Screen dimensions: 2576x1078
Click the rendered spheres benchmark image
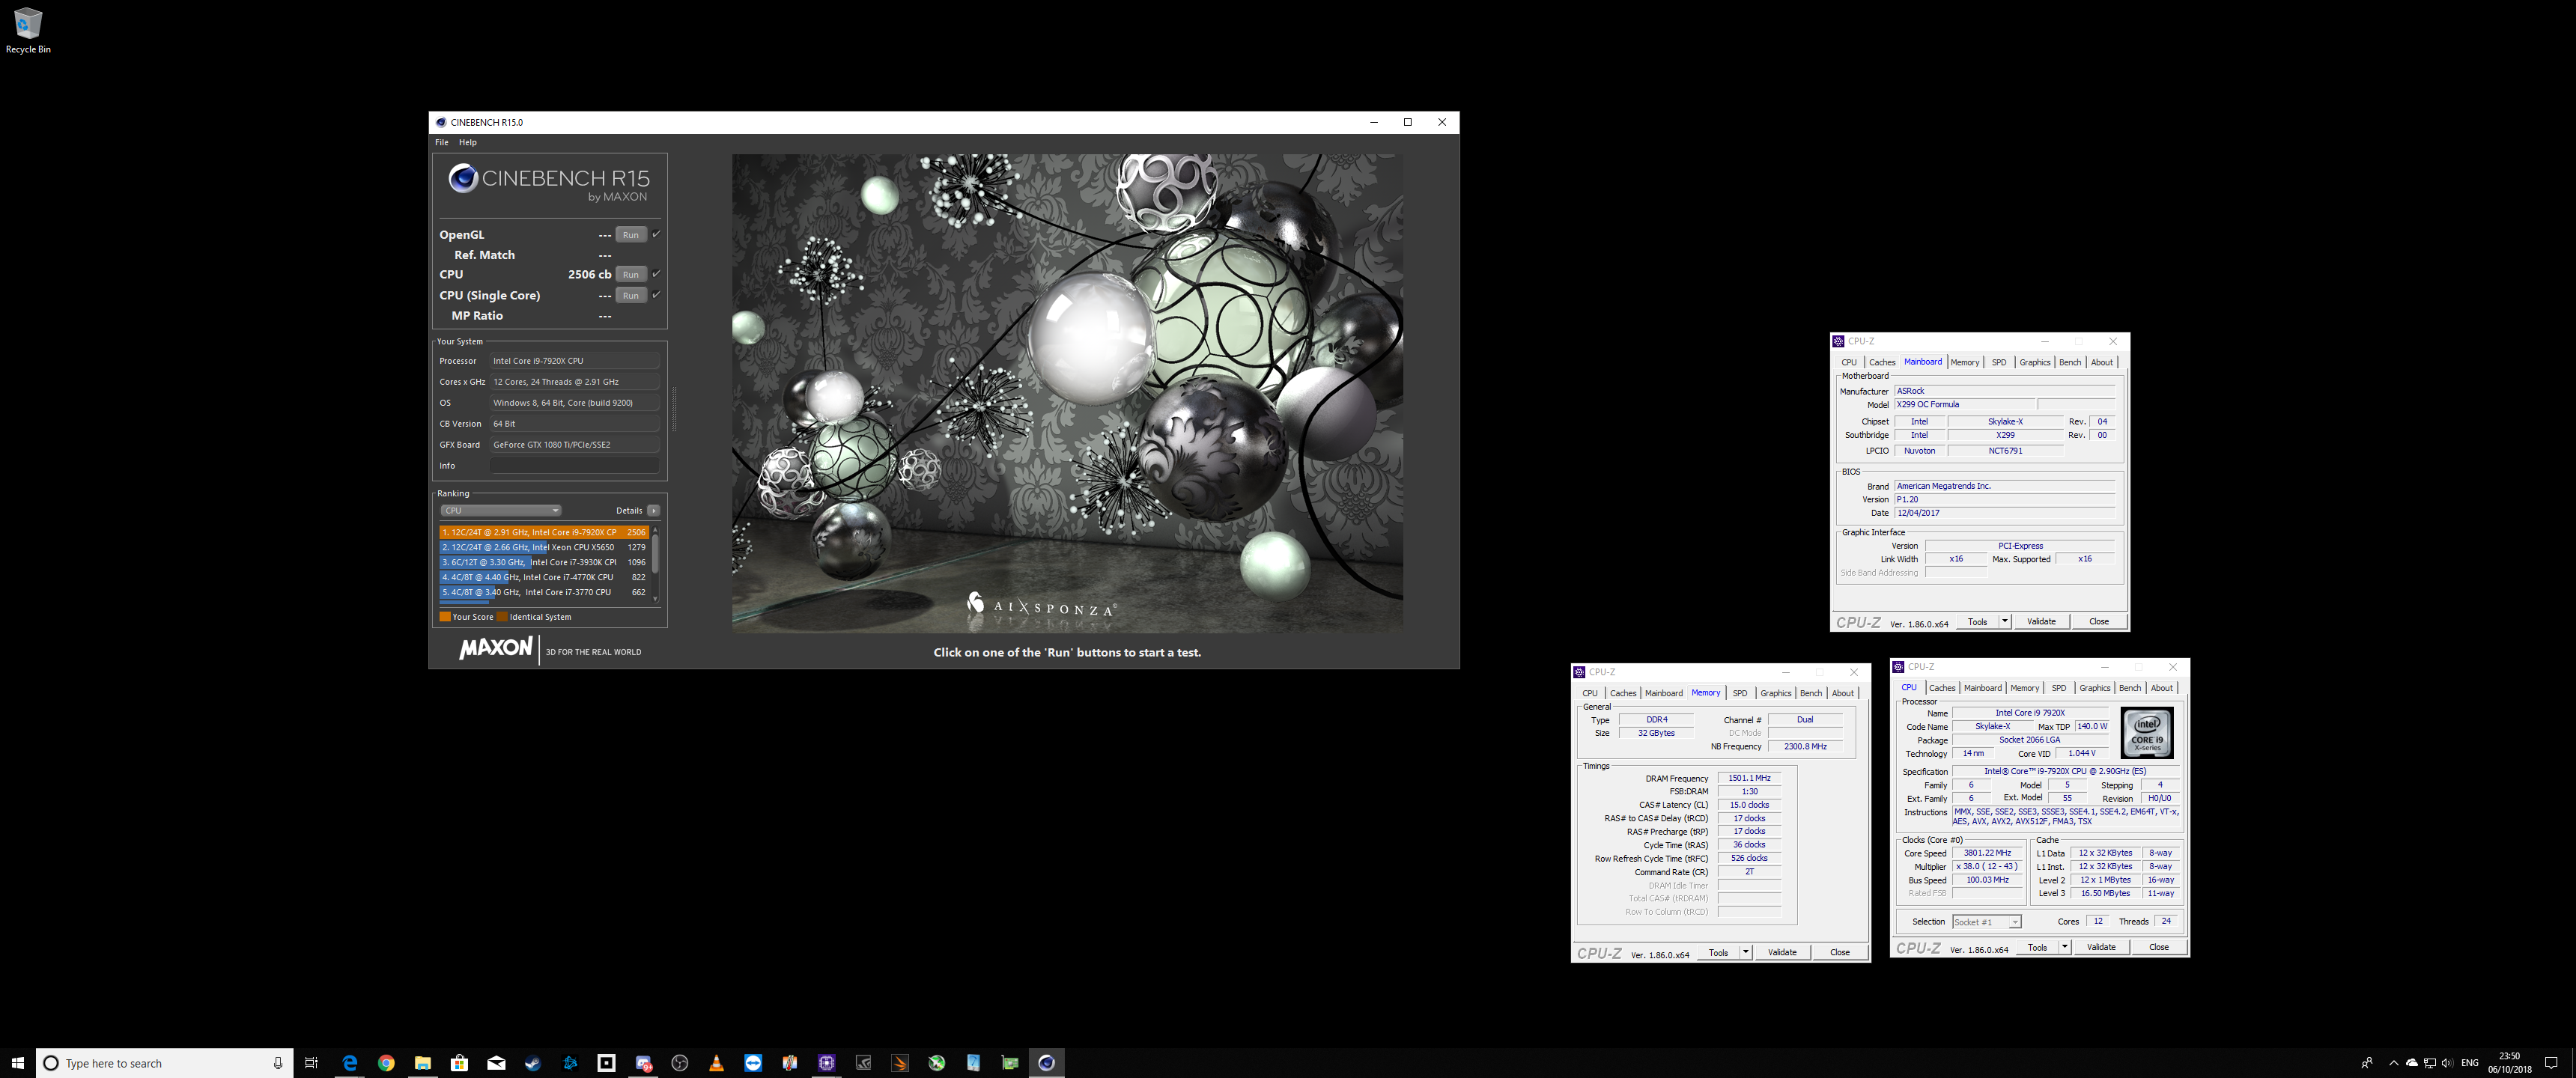(1067, 393)
